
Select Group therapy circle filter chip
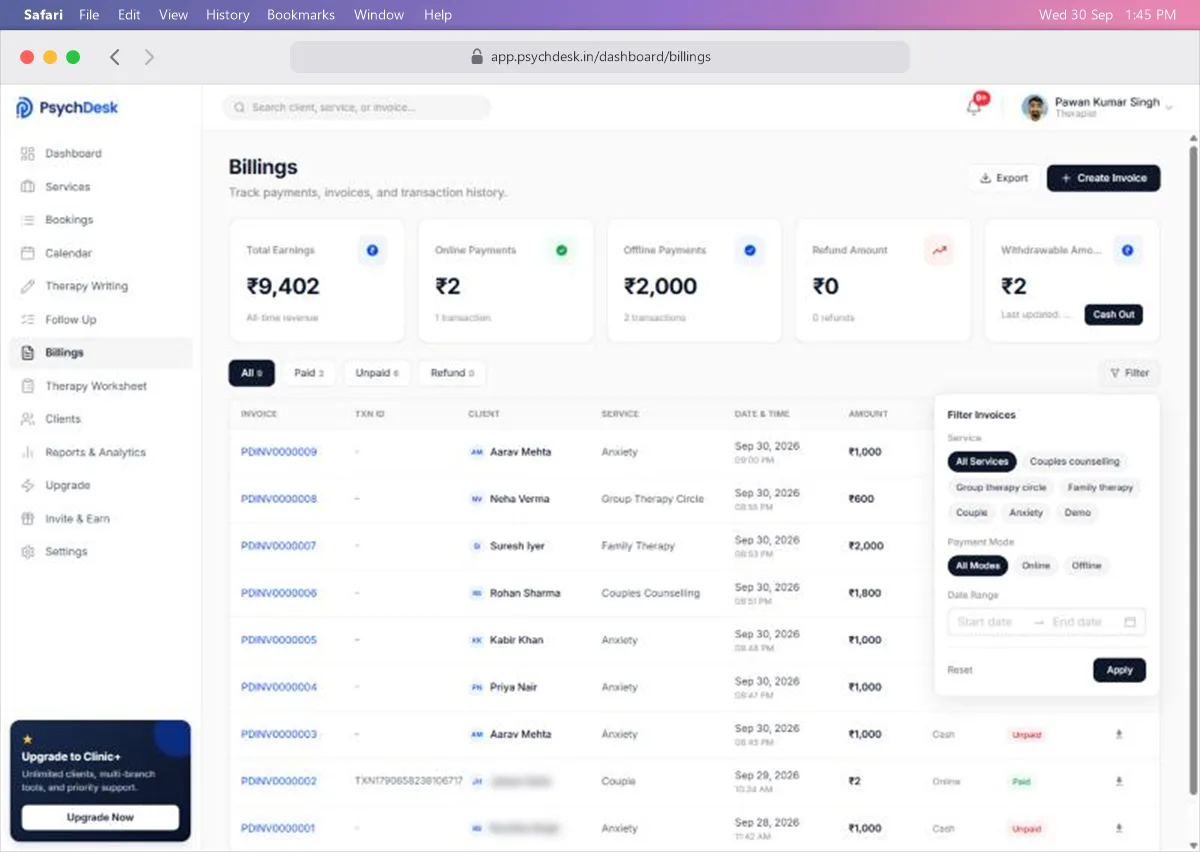tap(1001, 487)
